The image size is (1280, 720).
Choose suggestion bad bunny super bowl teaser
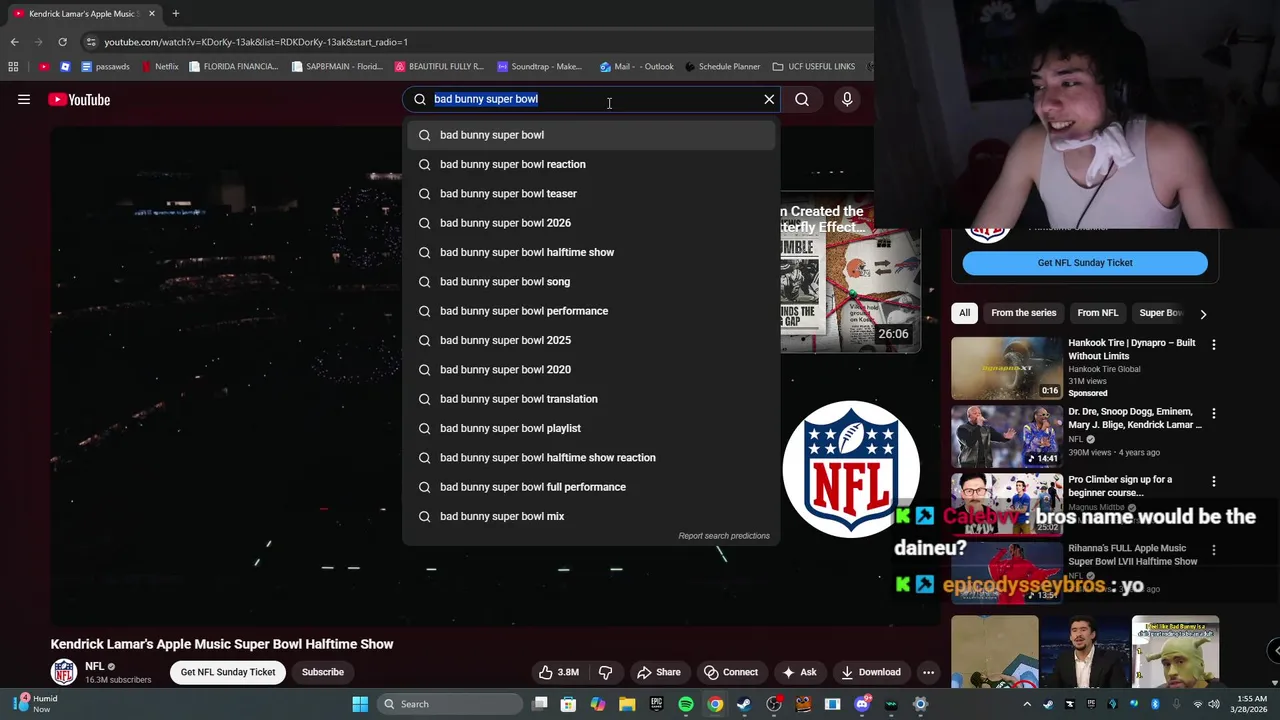click(x=590, y=194)
